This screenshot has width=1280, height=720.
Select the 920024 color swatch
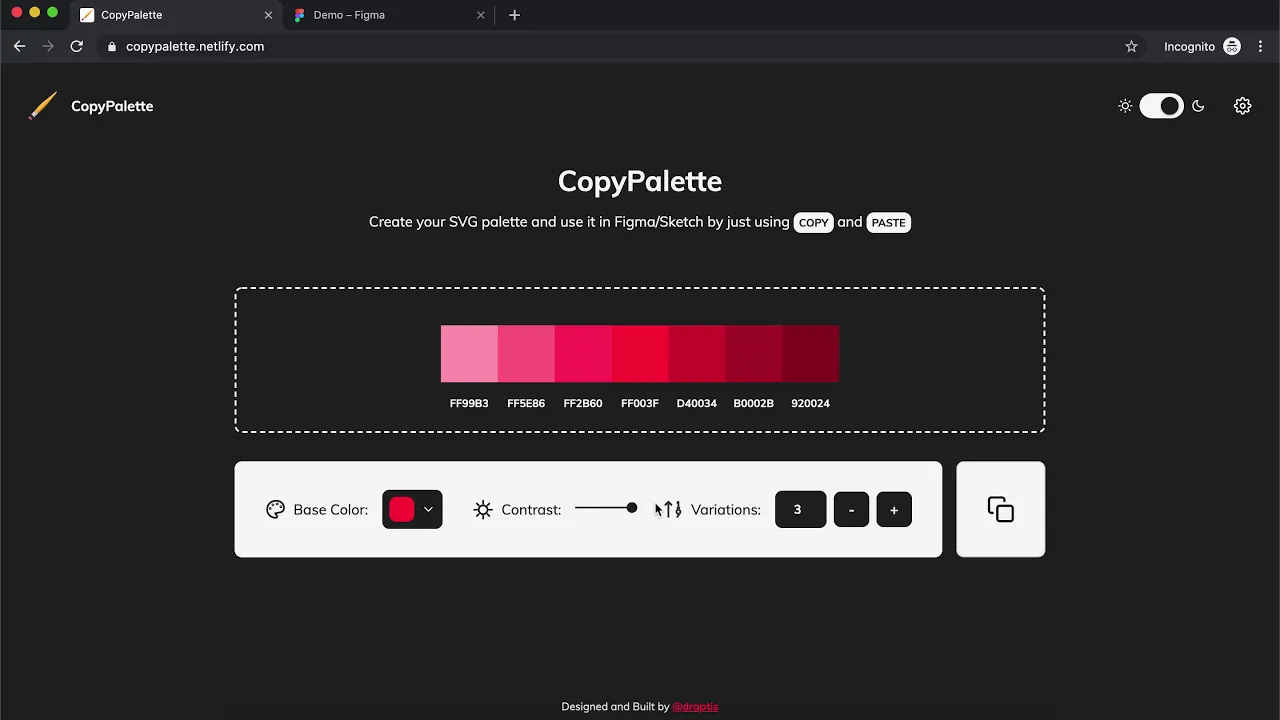point(811,354)
